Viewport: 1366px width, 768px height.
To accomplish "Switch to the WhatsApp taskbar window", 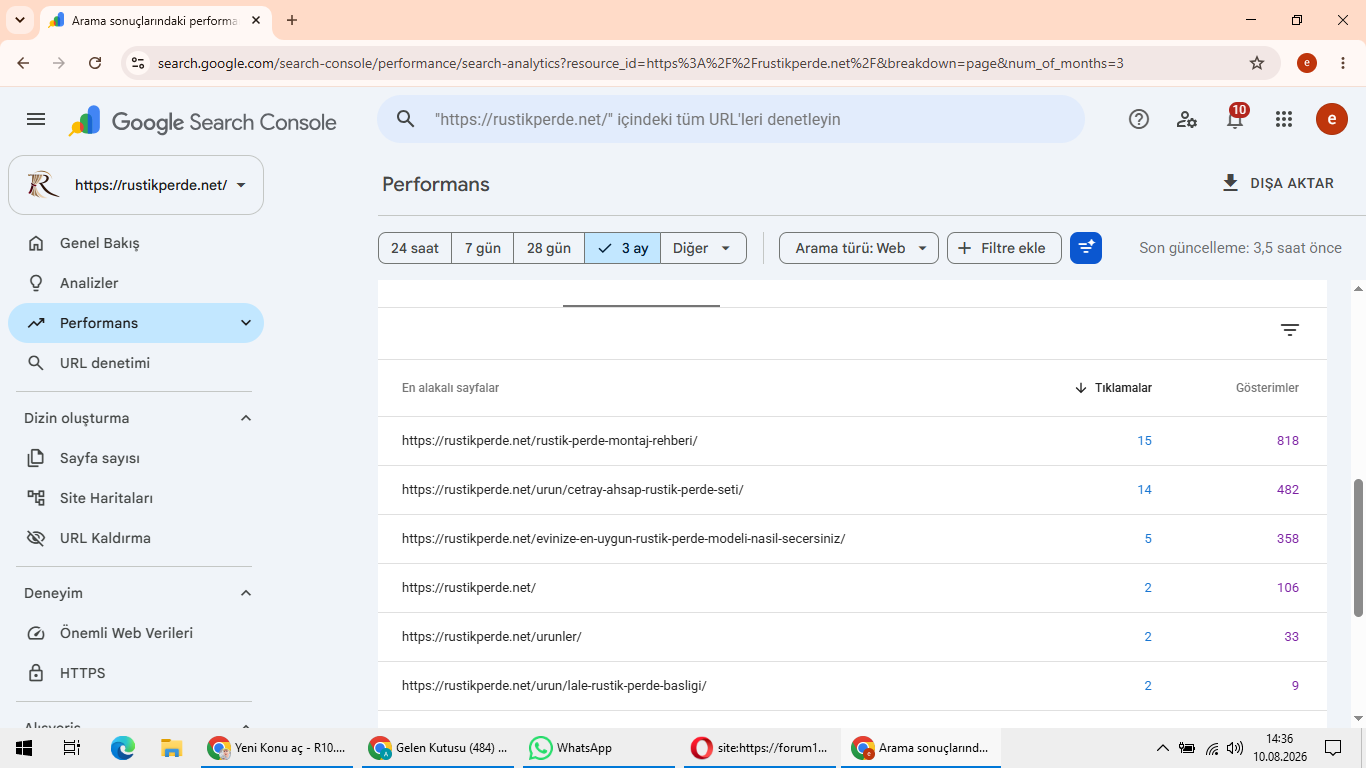I will pyautogui.click(x=600, y=748).
